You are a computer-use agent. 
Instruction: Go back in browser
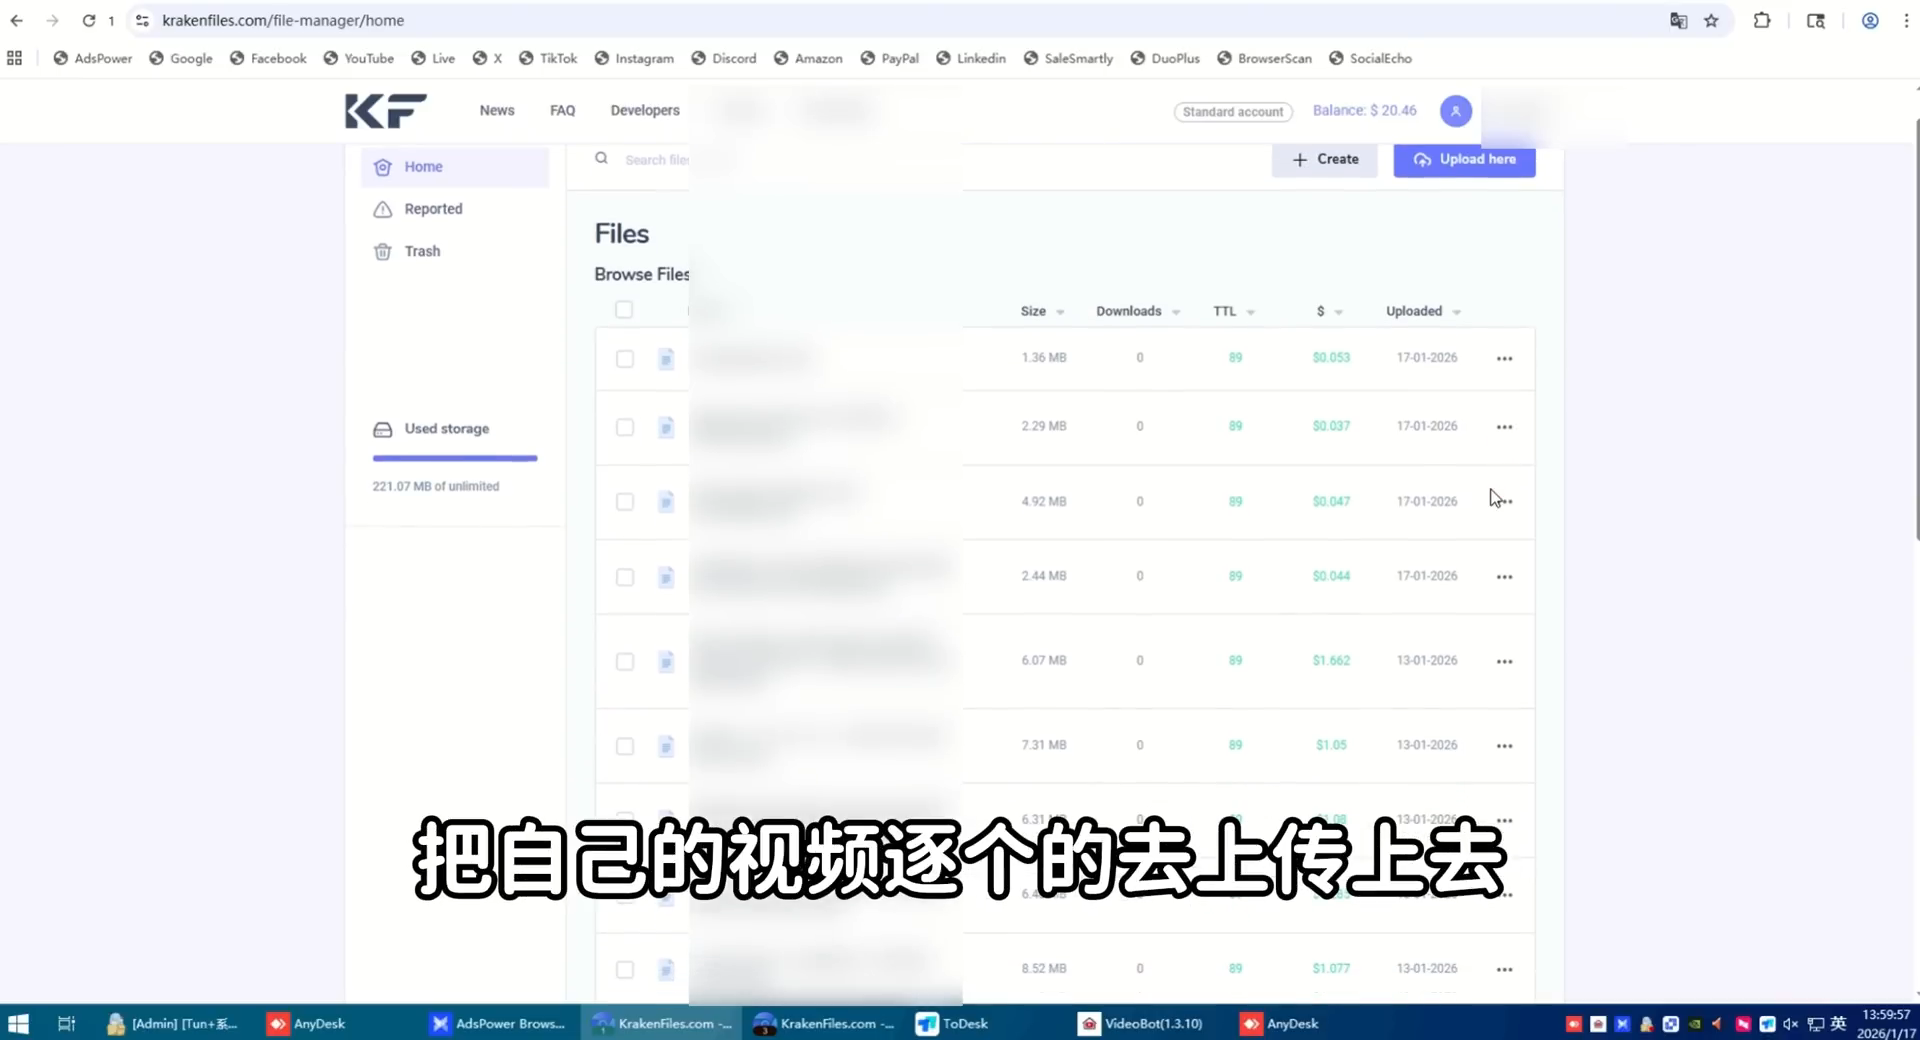(x=17, y=20)
